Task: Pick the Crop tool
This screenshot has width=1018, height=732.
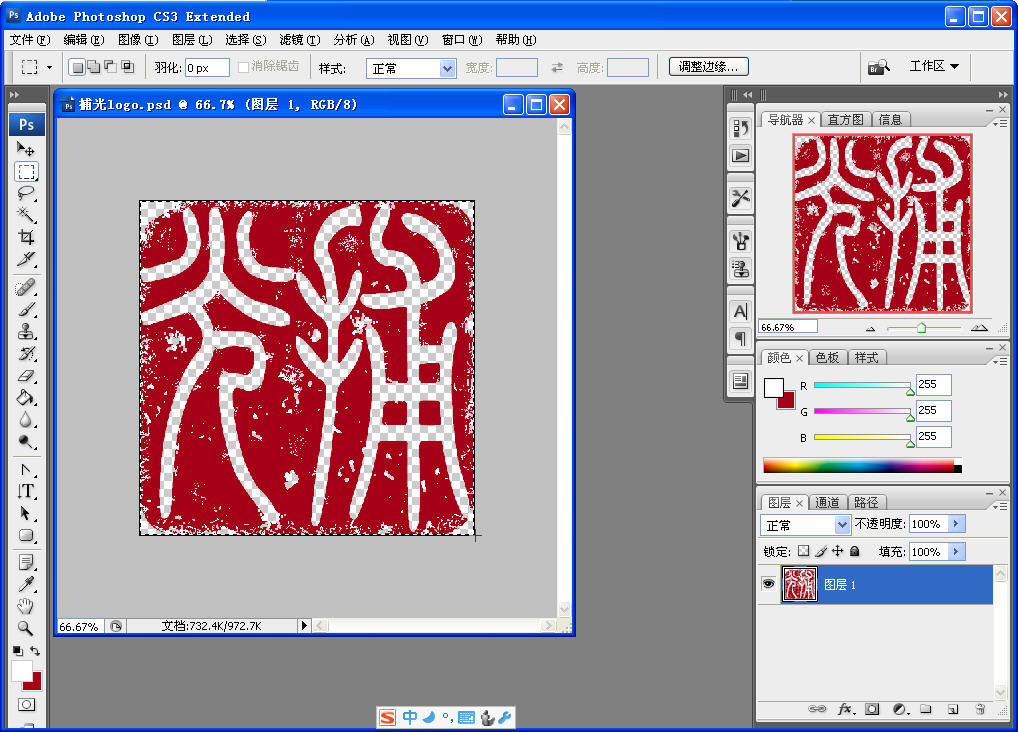Action: 26,238
